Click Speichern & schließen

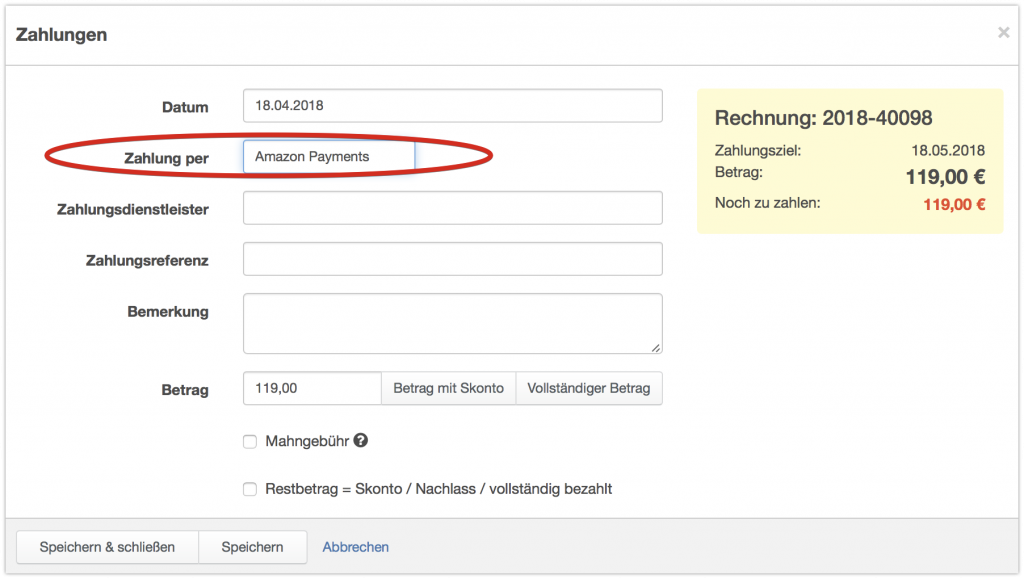pos(107,547)
